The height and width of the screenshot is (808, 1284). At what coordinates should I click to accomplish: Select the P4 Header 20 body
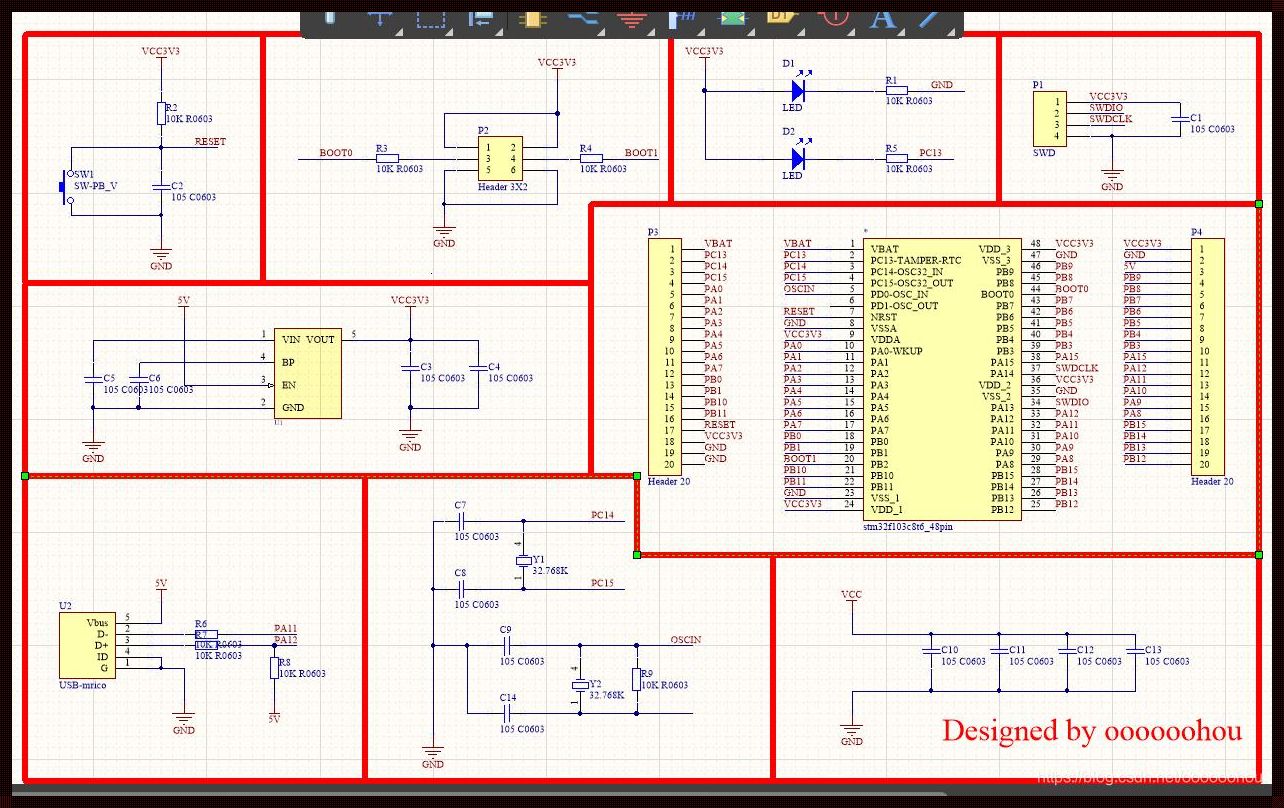1206,357
